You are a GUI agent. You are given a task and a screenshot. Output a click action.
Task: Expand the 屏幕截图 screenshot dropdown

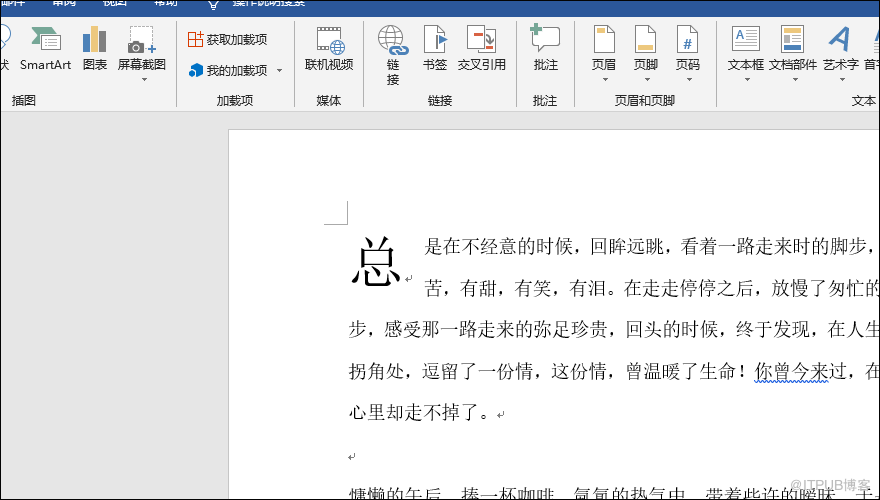pyautogui.click(x=142, y=78)
